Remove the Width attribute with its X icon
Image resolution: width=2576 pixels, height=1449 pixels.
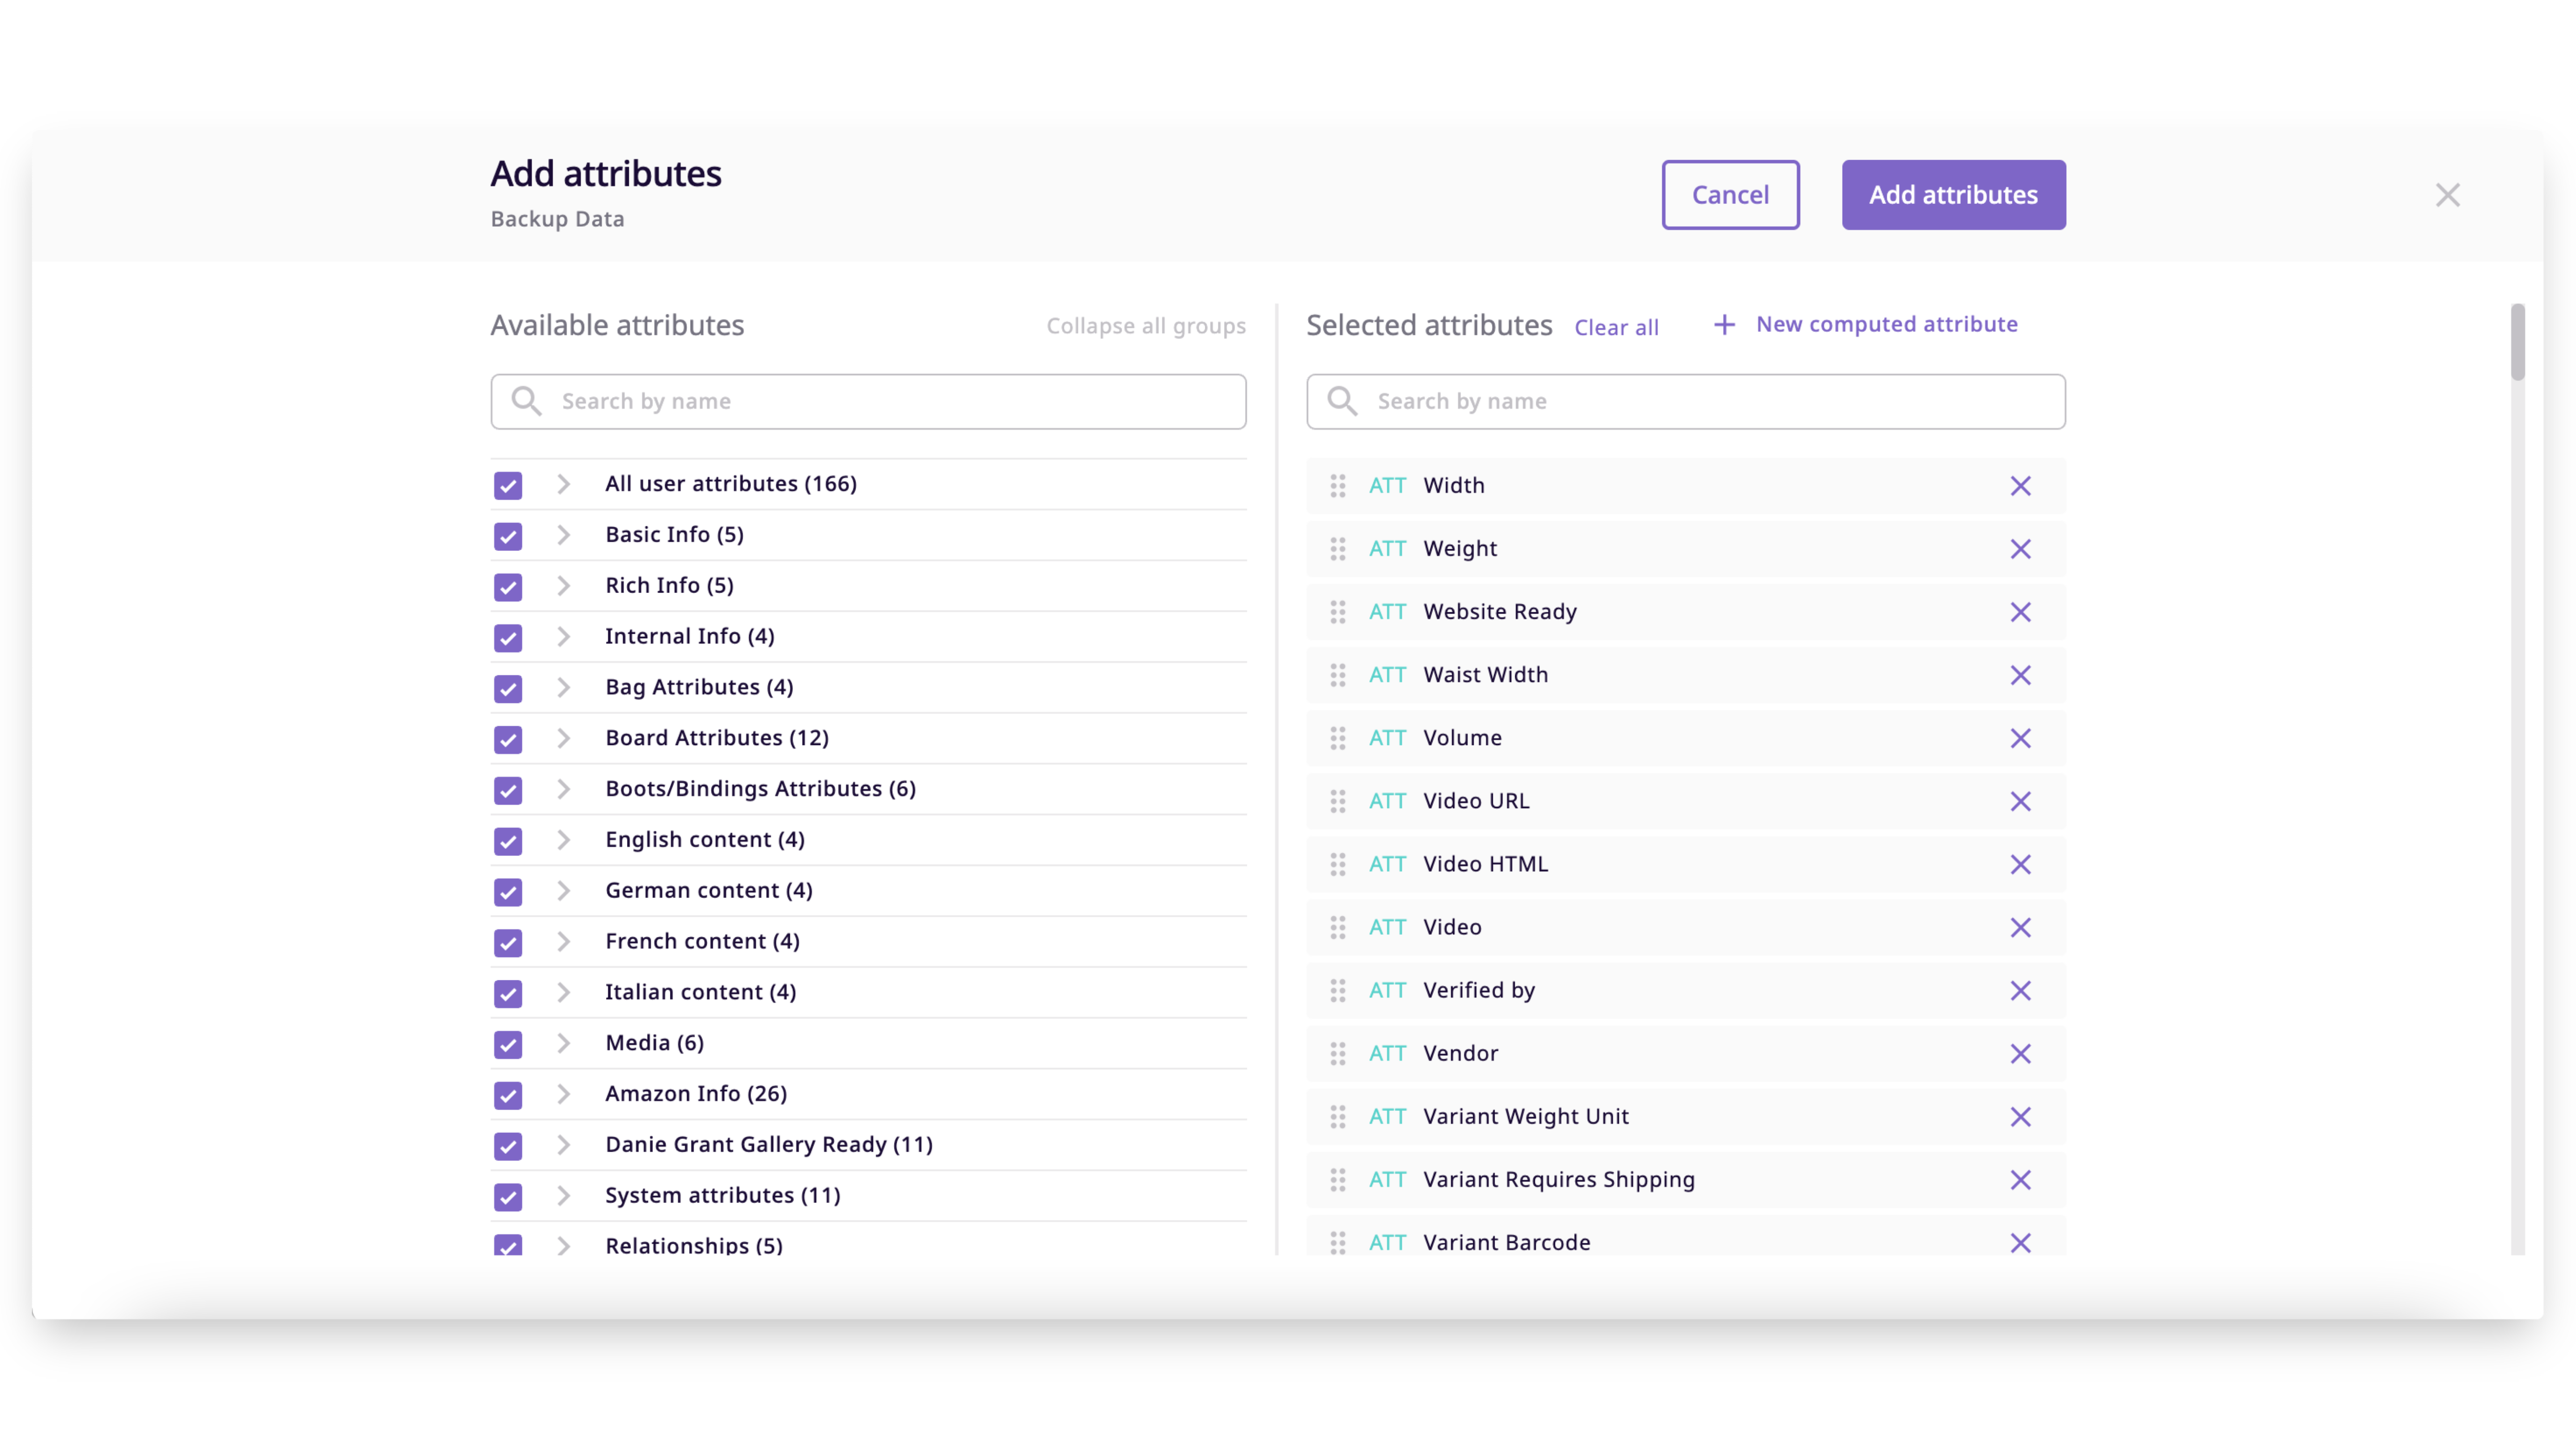2020,486
